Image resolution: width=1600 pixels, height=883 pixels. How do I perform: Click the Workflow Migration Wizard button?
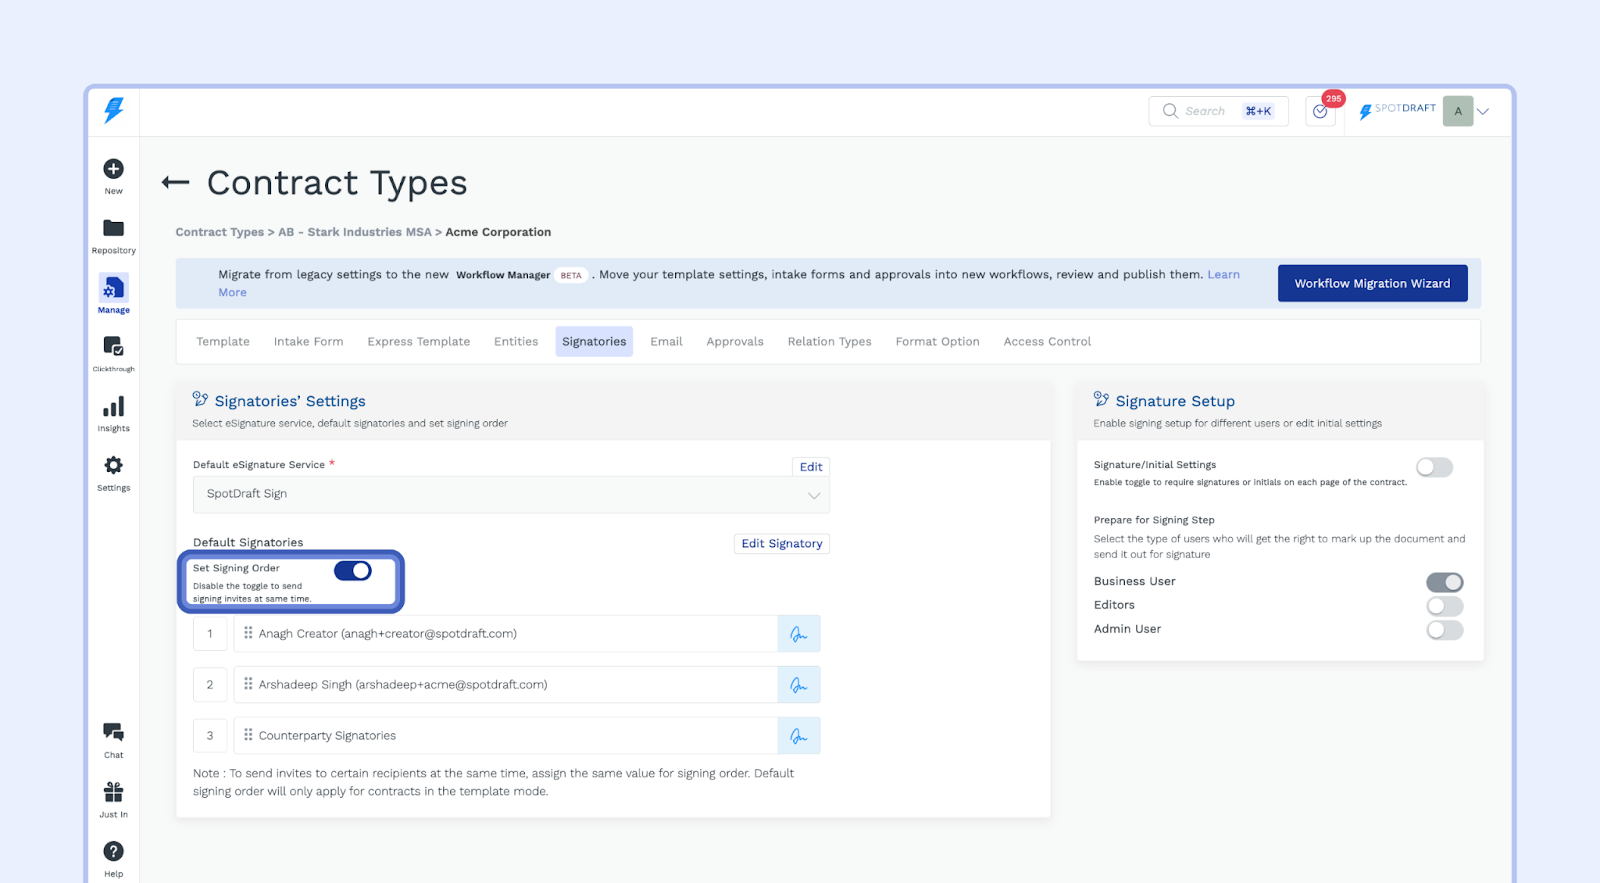coord(1372,284)
